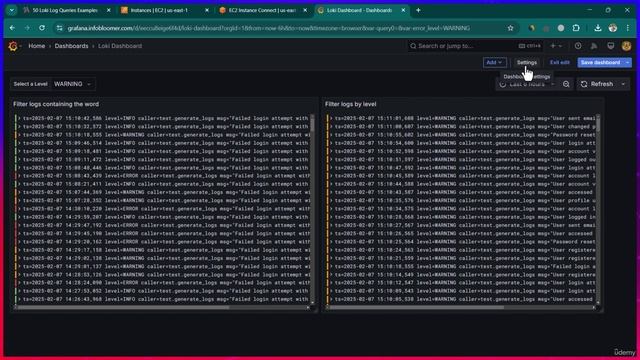
Task: Open browser extensions puzzle icon
Action: point(576,28)
